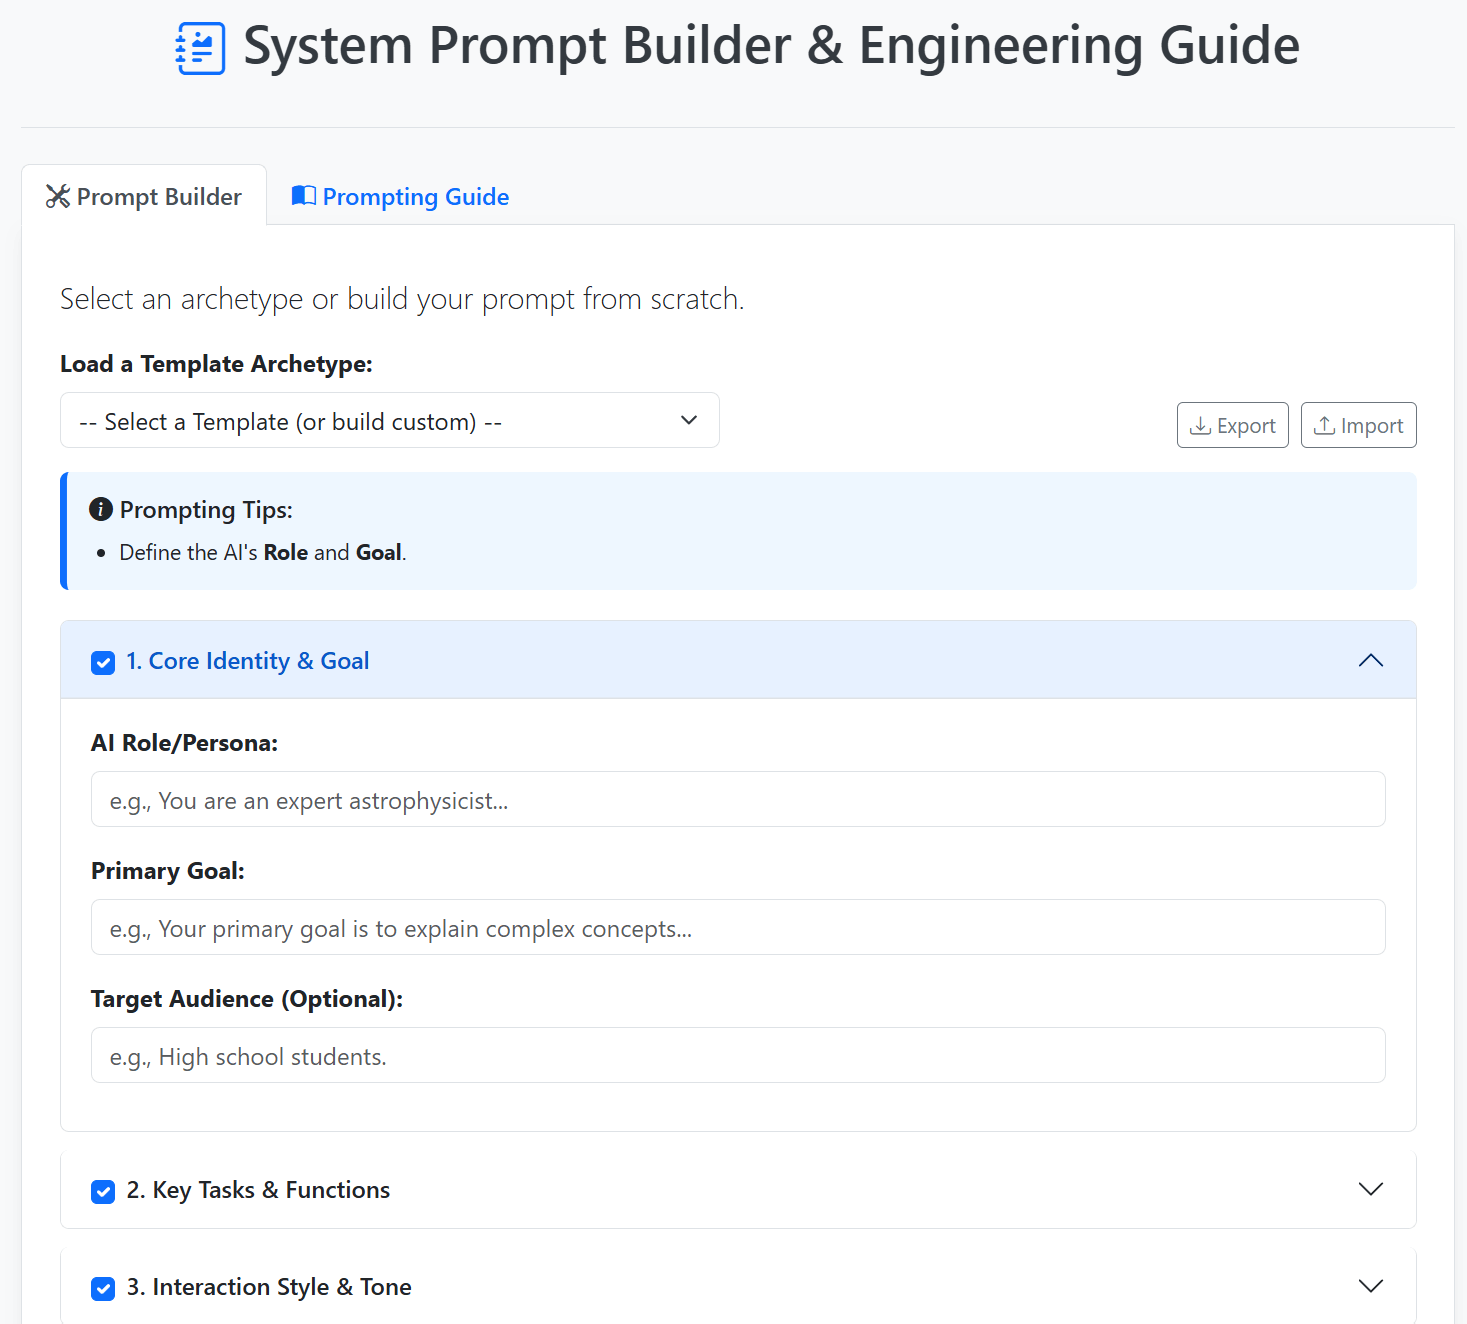Expand the Interaction Style & Tone chevron
This screenshot has height=1324, width=1467.
pyautogui.click(x=1371, y=1286)
